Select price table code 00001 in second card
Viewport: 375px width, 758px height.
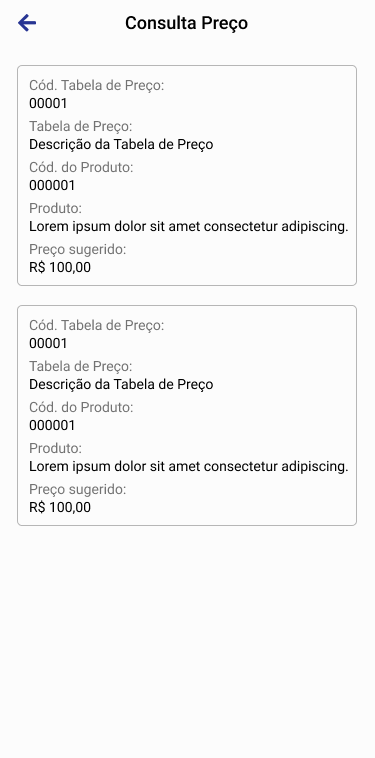pyautogui.click(x=48, y=344)
